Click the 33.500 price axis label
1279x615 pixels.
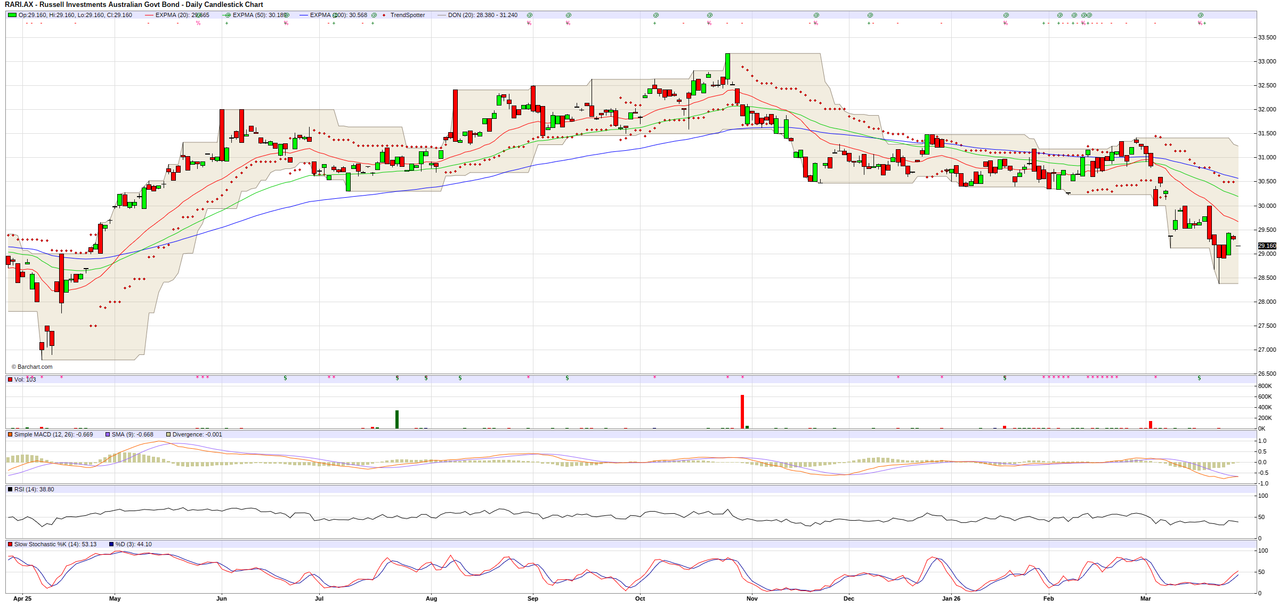tap(1266, 37)
